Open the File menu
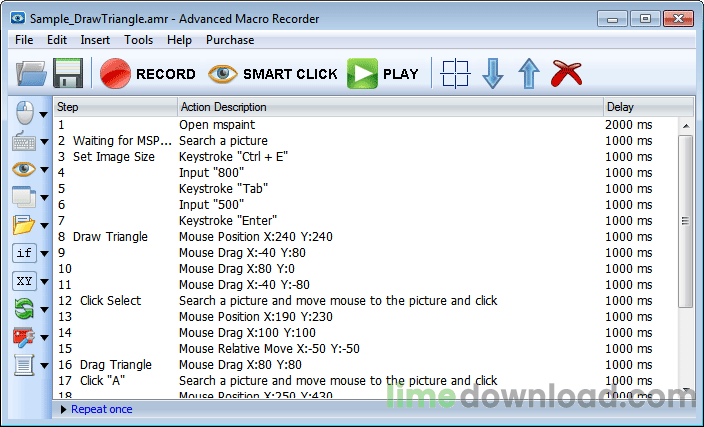 (24, 40)
